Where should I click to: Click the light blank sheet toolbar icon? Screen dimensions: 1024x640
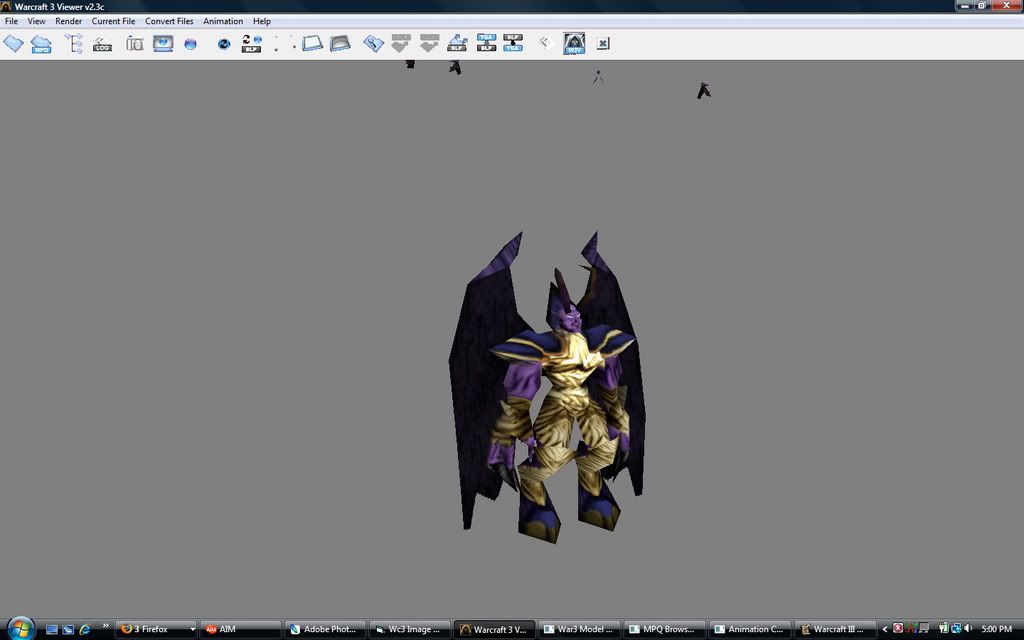tap(312, 44)
